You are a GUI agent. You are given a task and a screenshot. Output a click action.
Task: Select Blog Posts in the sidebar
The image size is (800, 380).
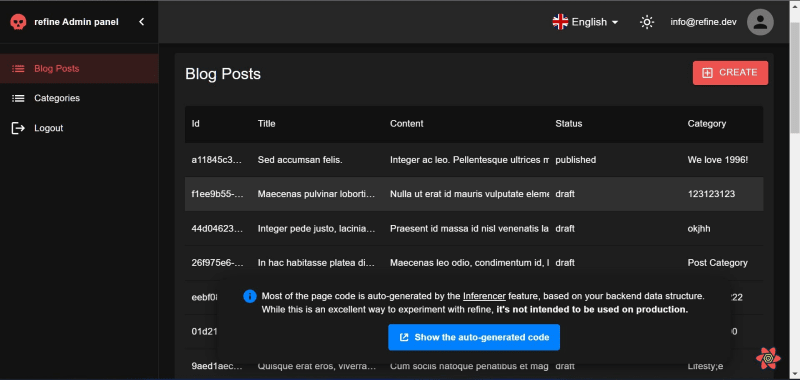(79, 68)
